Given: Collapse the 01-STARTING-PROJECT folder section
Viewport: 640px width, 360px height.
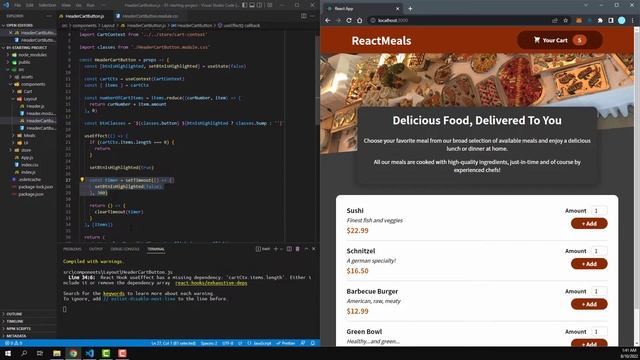Looking at the screenshot, I should pos(27,47).
